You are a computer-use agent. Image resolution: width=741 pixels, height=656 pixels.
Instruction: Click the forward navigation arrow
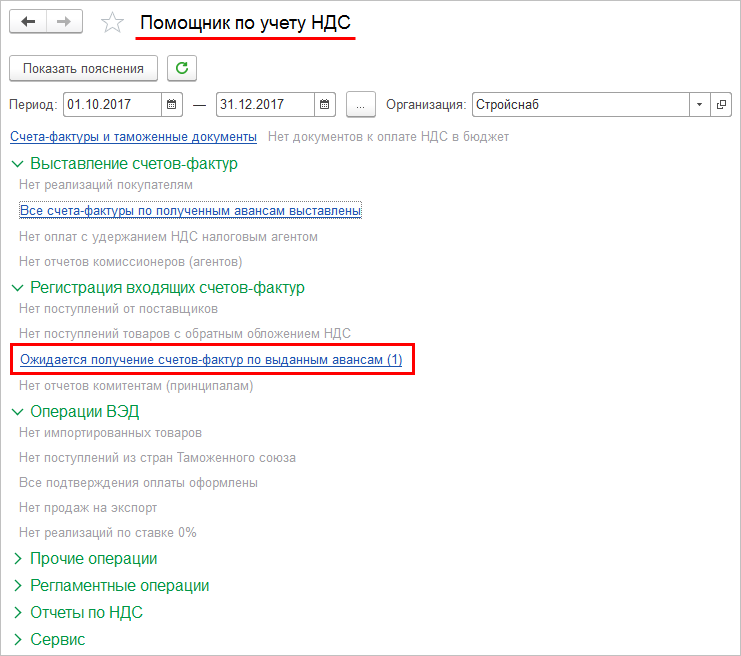[64, 22]
